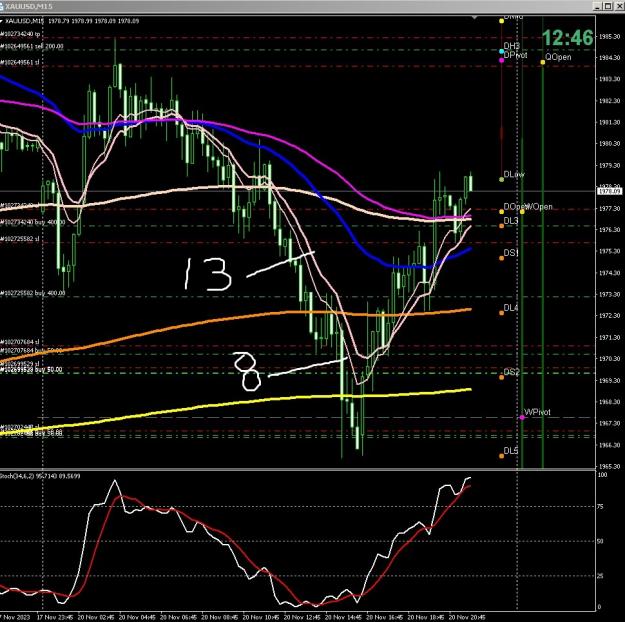The image size is (625, 622).
Task: Click the 20 Nov 10:45 time label
Action: [261, 617]
